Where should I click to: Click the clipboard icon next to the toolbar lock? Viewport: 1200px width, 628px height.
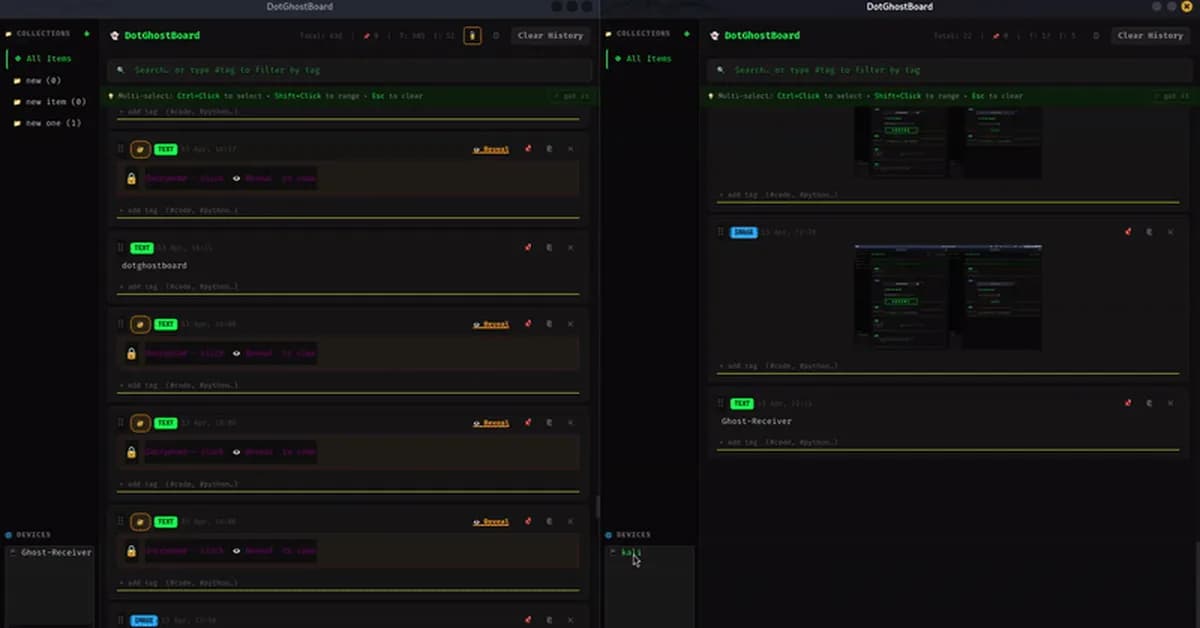tap(496, 35)
